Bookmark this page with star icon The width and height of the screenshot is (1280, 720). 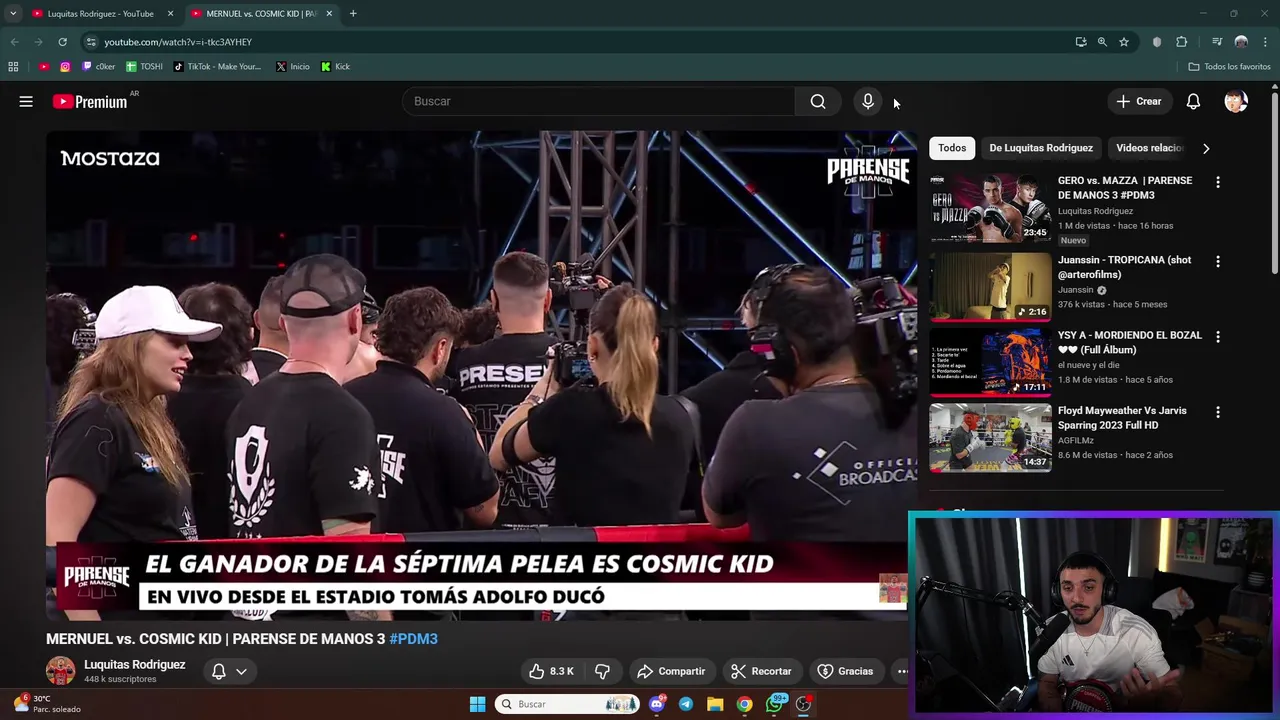click(x=1124, y=42)
